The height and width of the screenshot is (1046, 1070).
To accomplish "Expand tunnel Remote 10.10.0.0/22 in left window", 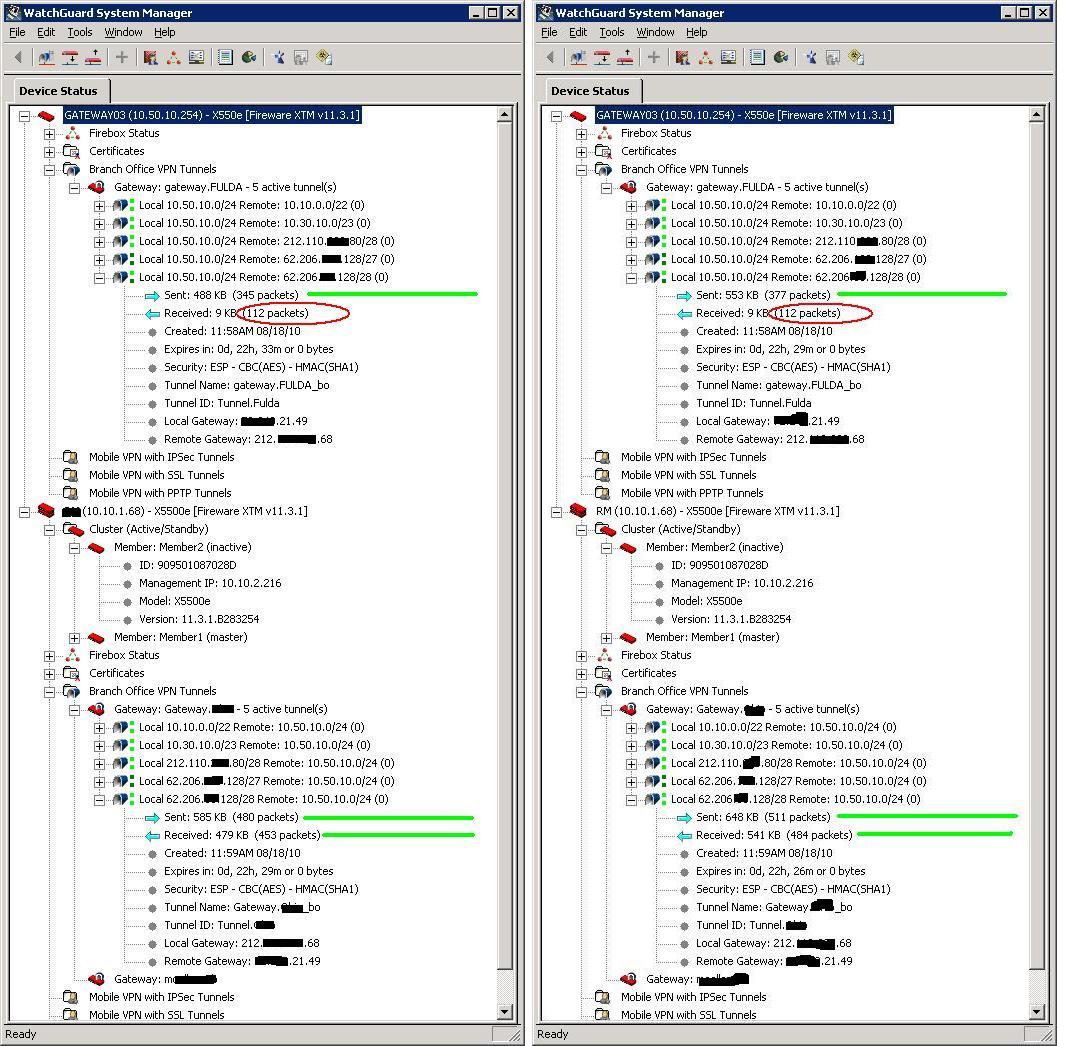I will pos(99,206).
